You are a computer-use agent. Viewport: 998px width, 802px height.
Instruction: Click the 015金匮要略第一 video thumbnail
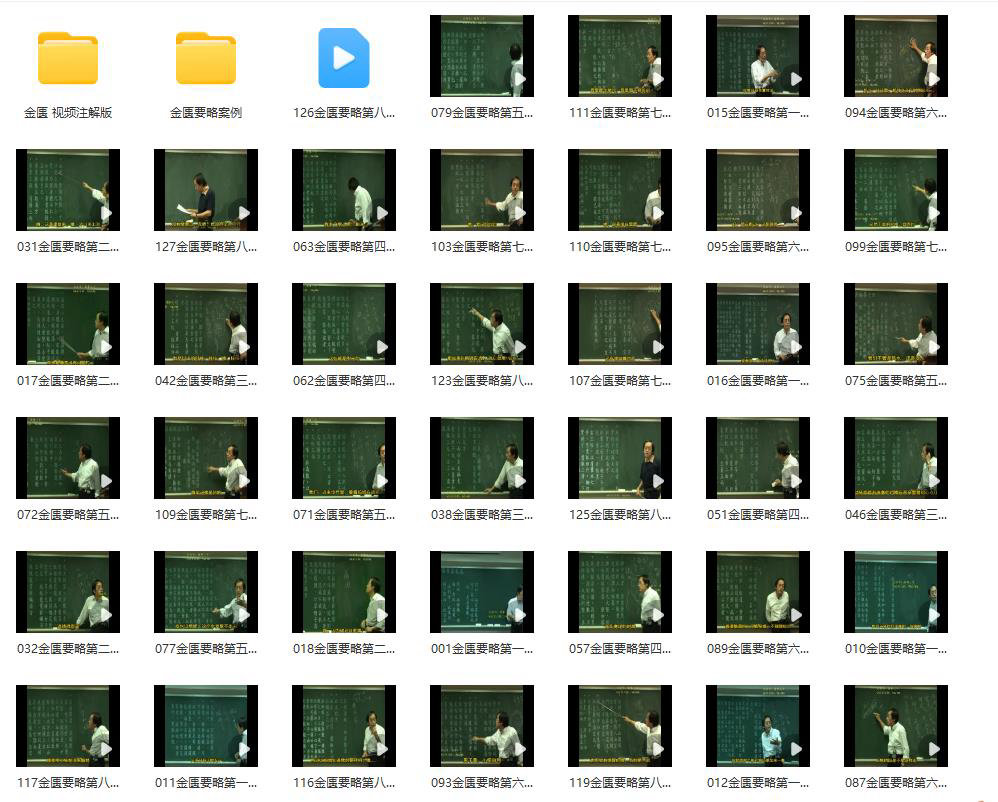coord(758,56)
